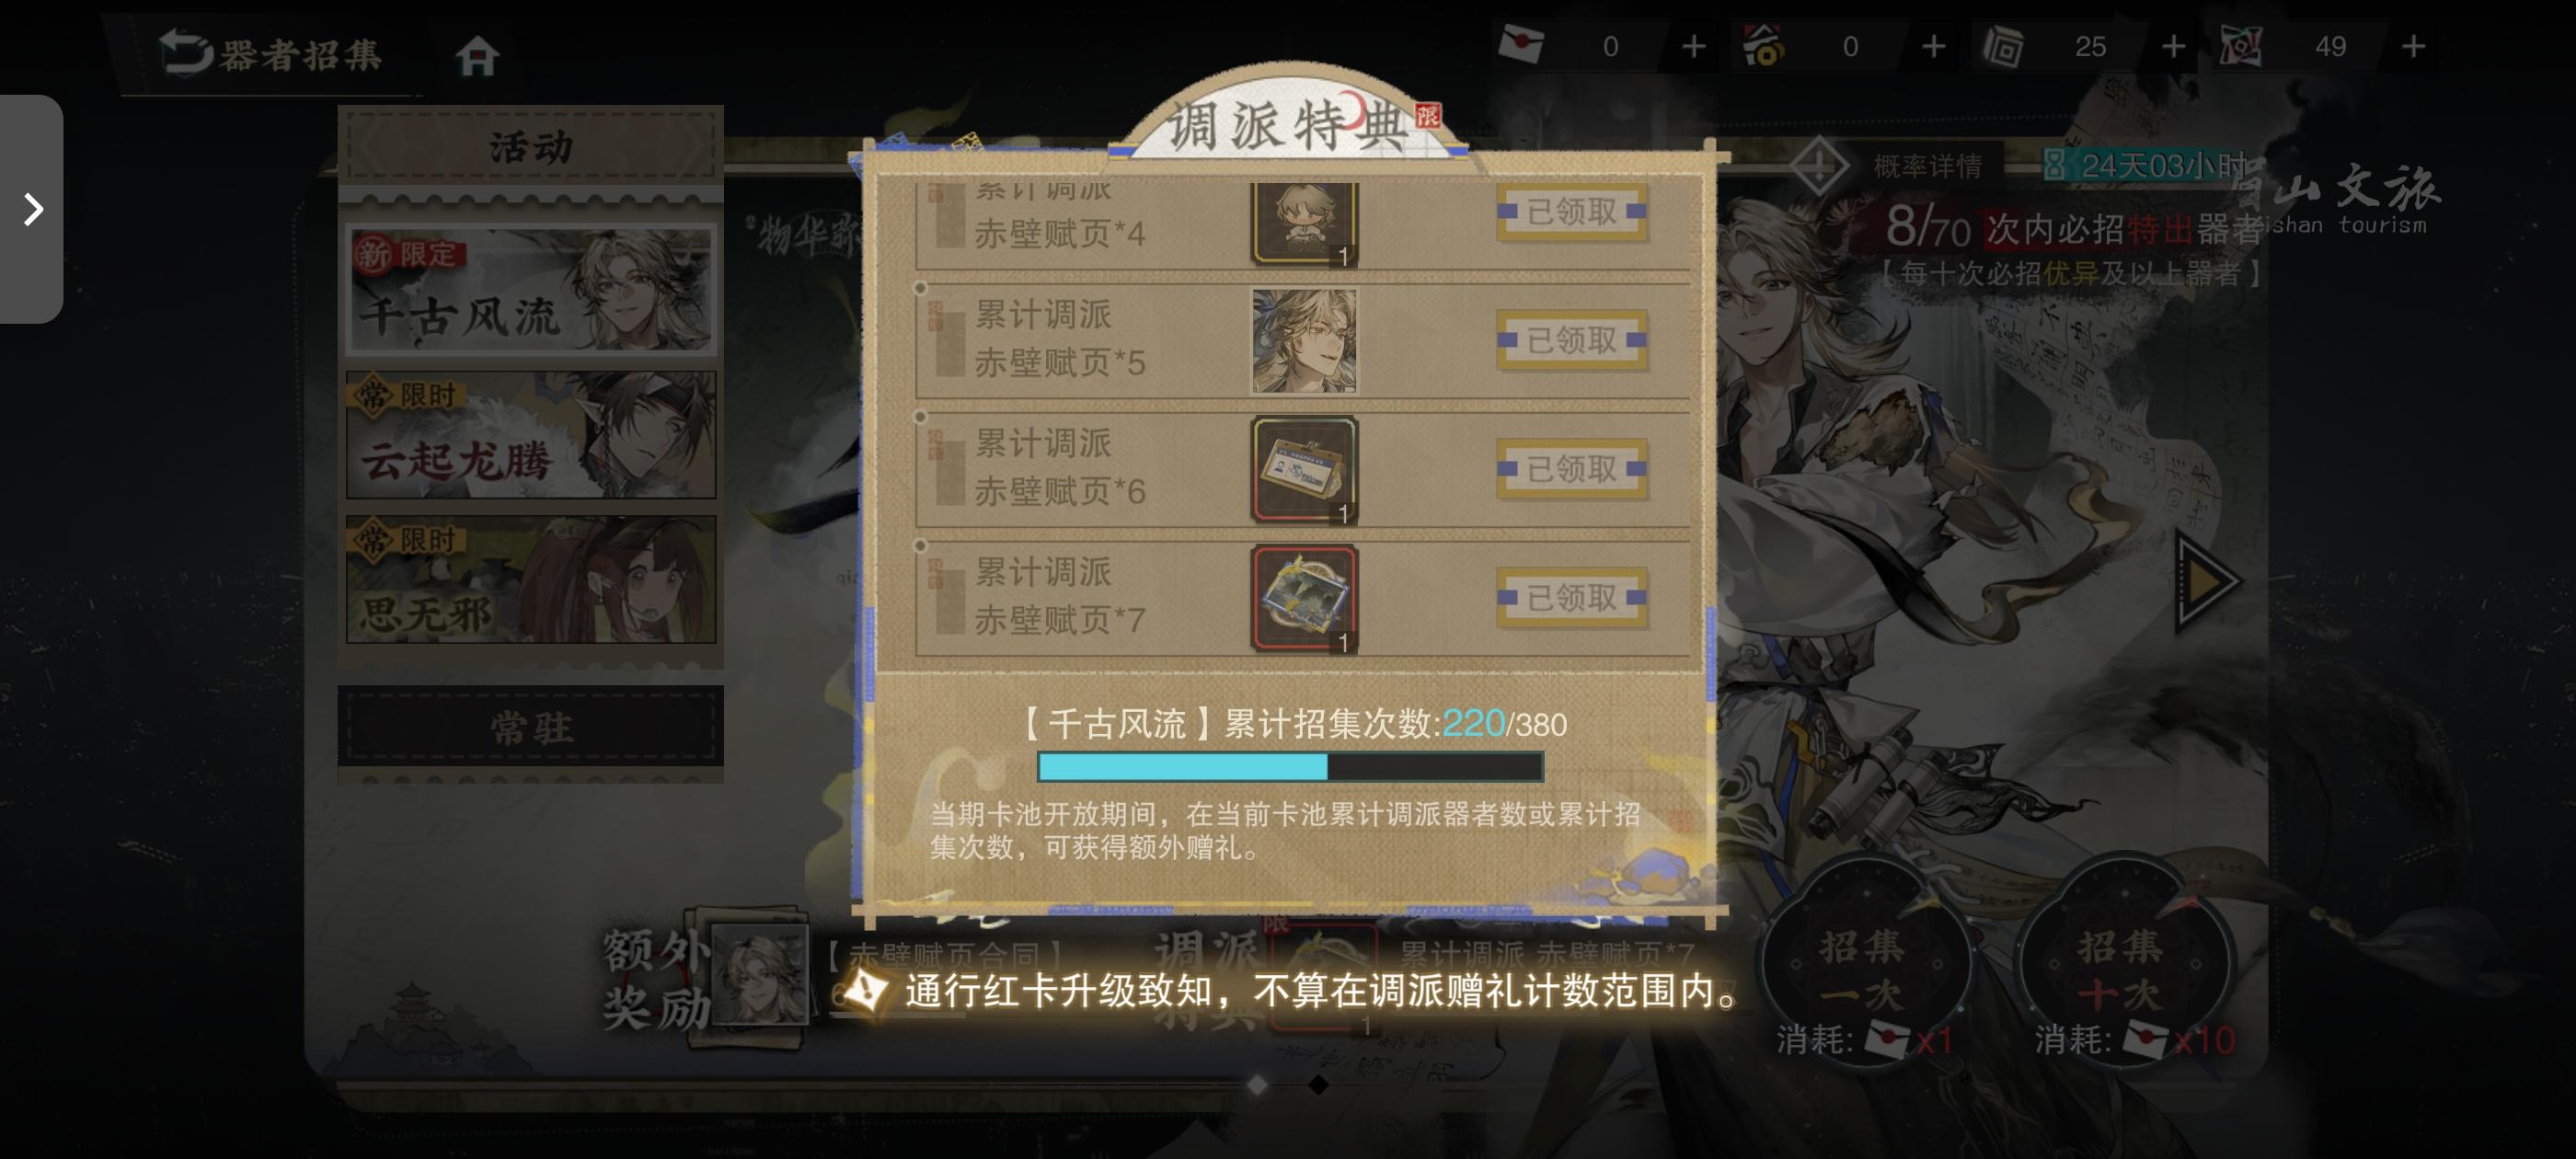Viewport: 2576px width, 1159px height.
Task: Tap the chibi reward icon for 赤壁赋页*4
Action: click(x=1304, y=223)
